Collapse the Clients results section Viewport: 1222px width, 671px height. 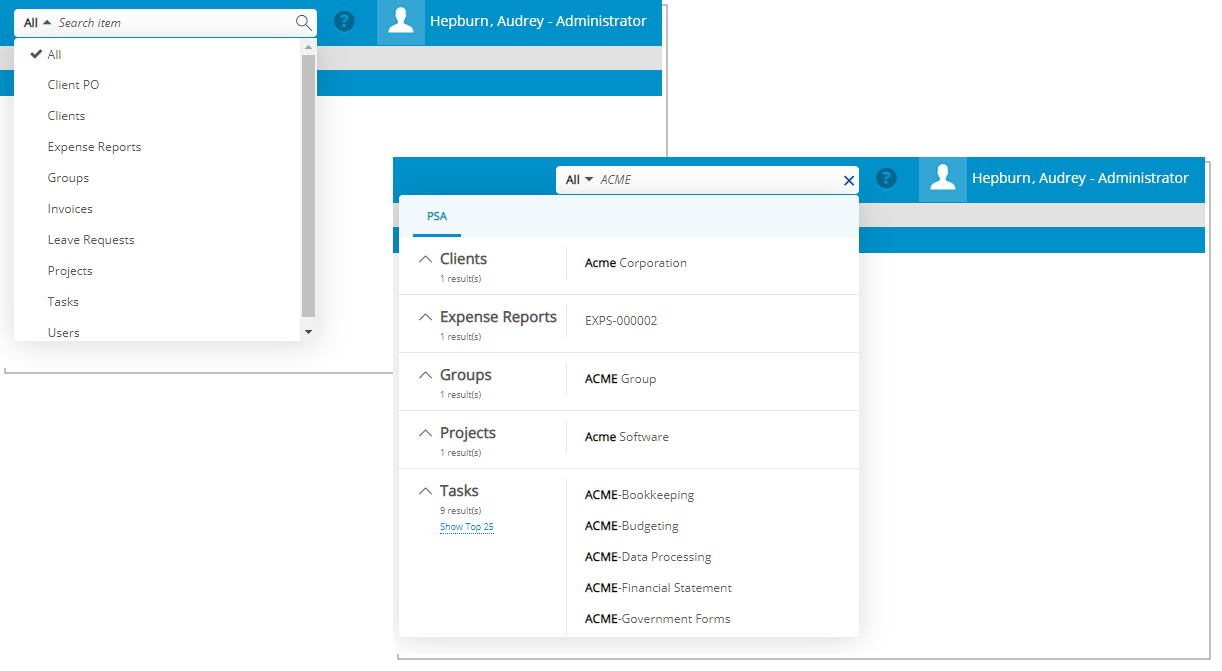(425, 259)
